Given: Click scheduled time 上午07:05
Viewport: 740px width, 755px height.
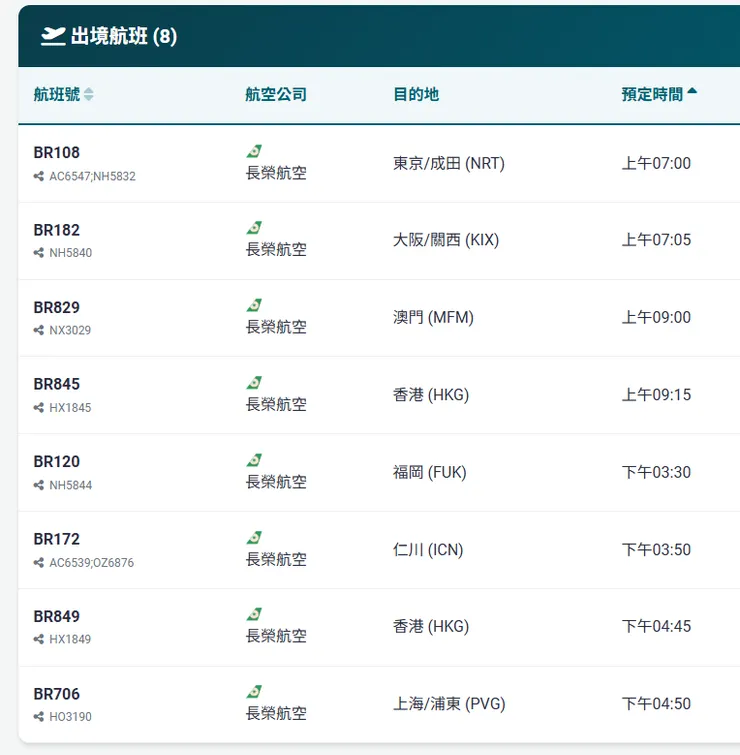Looking at the screenshot, I should (656, 240).
